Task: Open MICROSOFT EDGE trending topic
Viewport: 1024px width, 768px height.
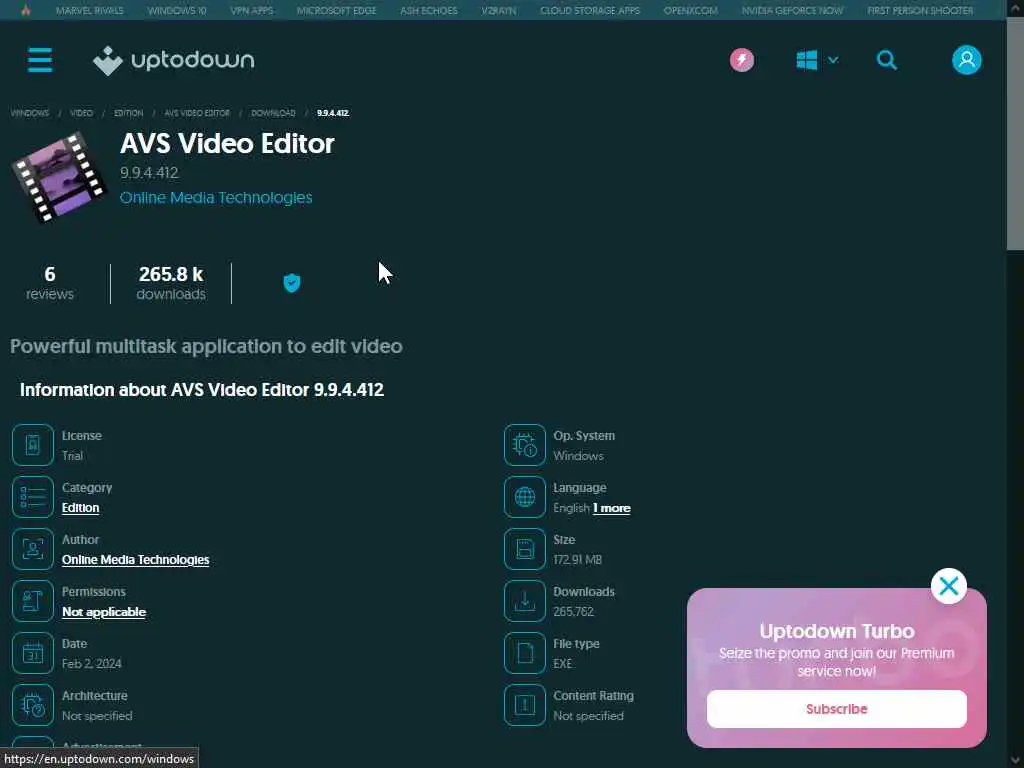Action: click(336, 10)
